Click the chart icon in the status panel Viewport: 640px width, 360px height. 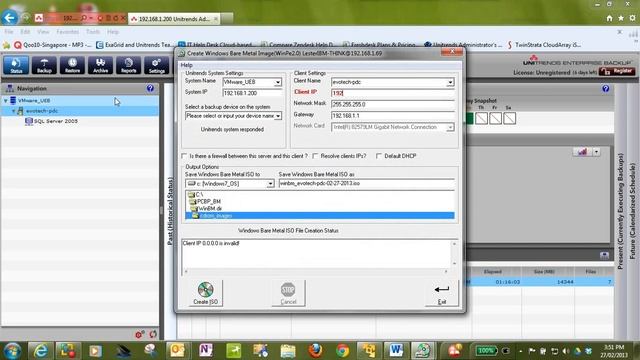click(582, 152)
